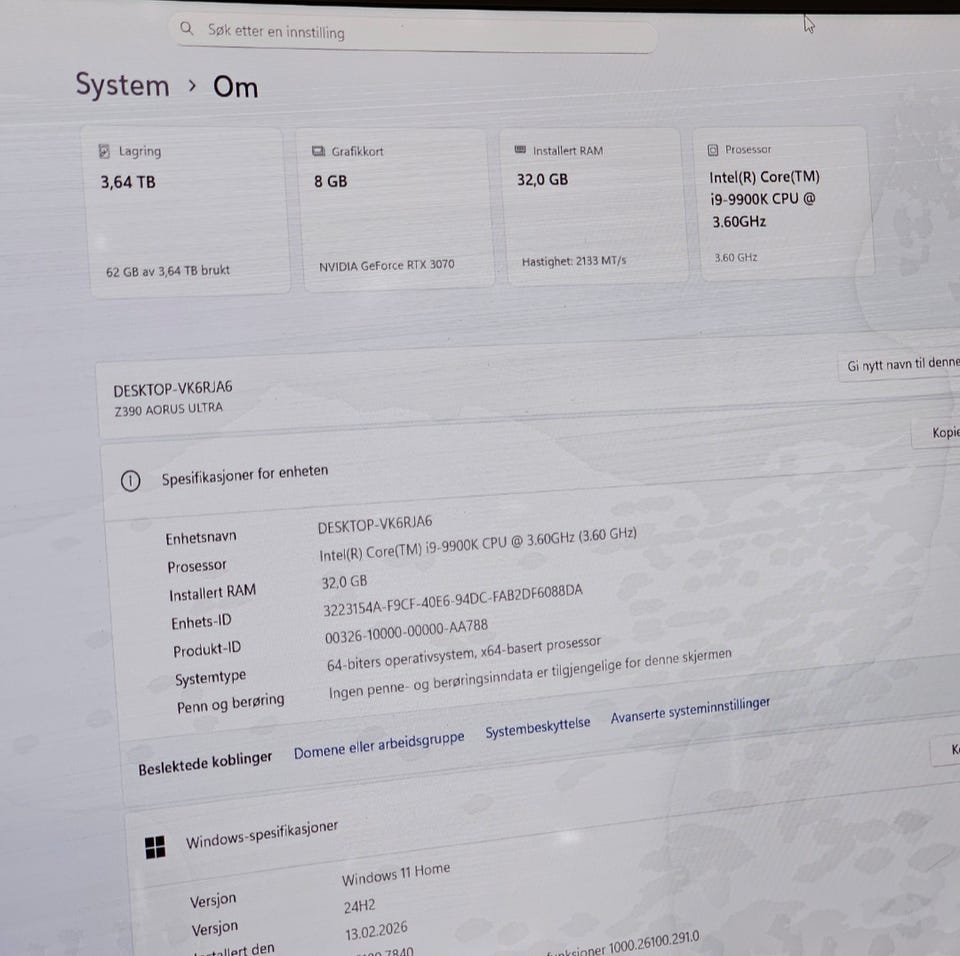Click the search magnifier icon
The image size is (960, 956).
[x=187, y=28]
